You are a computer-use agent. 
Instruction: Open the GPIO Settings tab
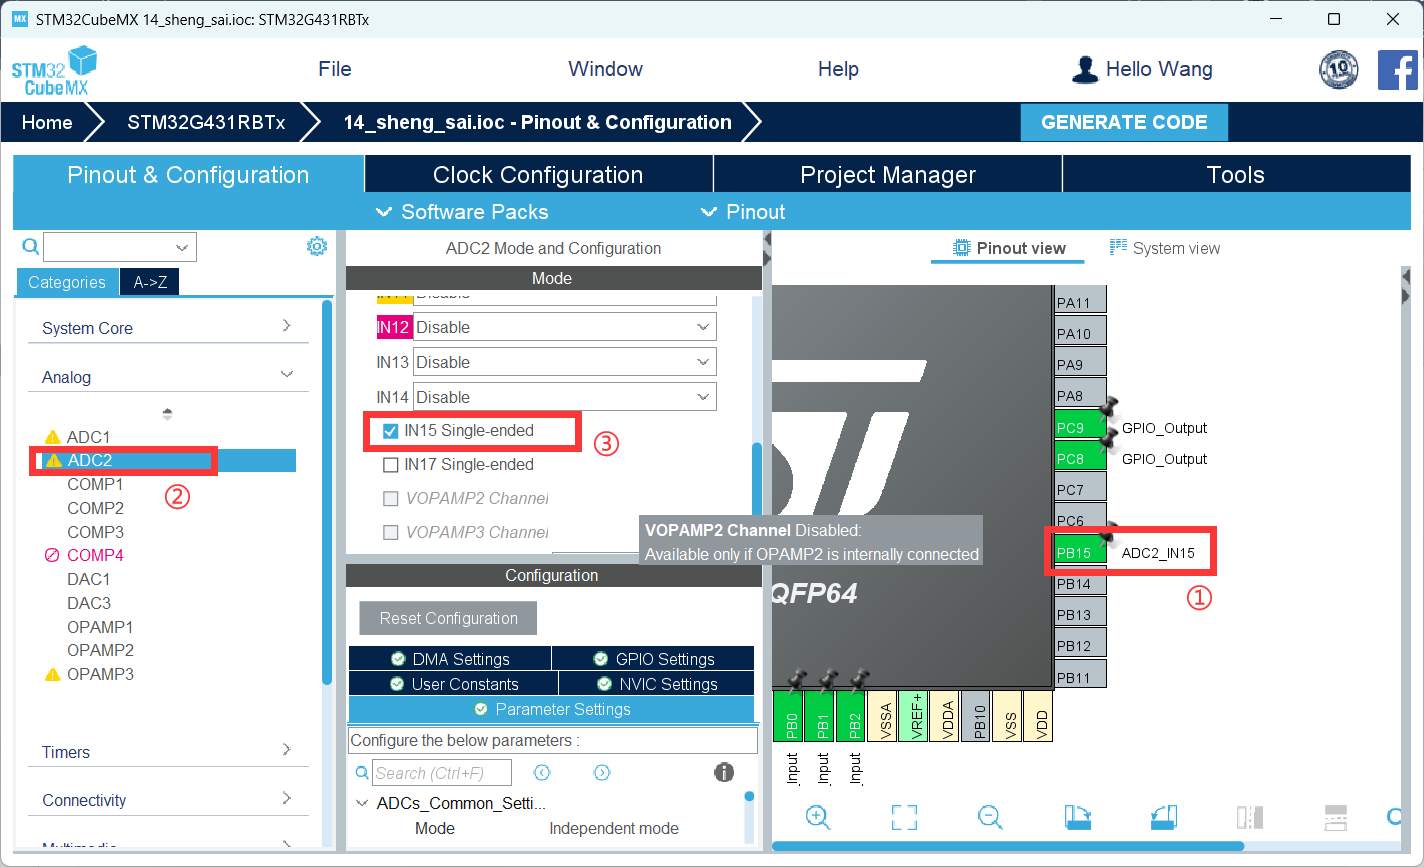click(x=653, y=659)
